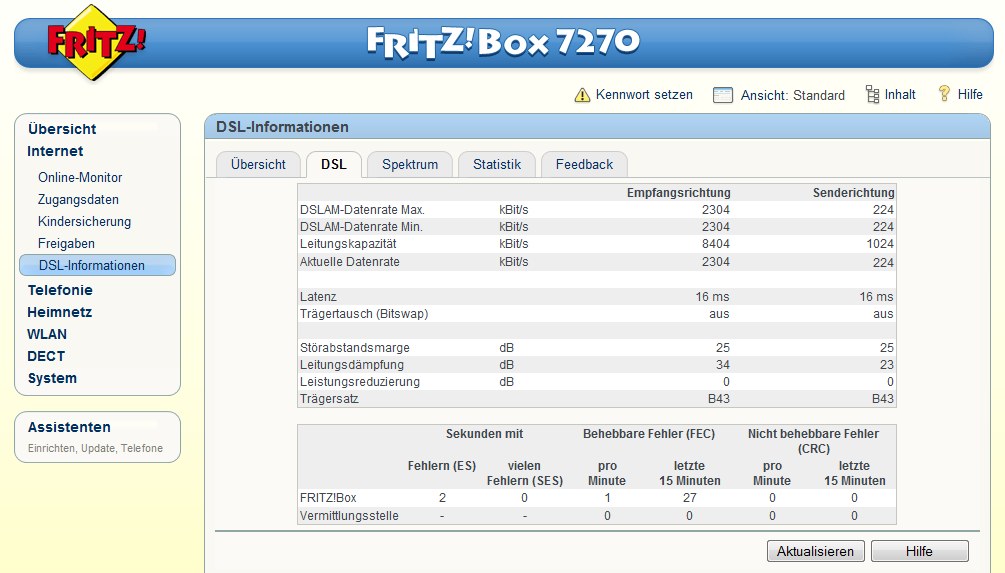This screenshot has width=1005, height=573.
Task: Click the Leitungskapazität value 8404
Action: click(x=715, y=244)
